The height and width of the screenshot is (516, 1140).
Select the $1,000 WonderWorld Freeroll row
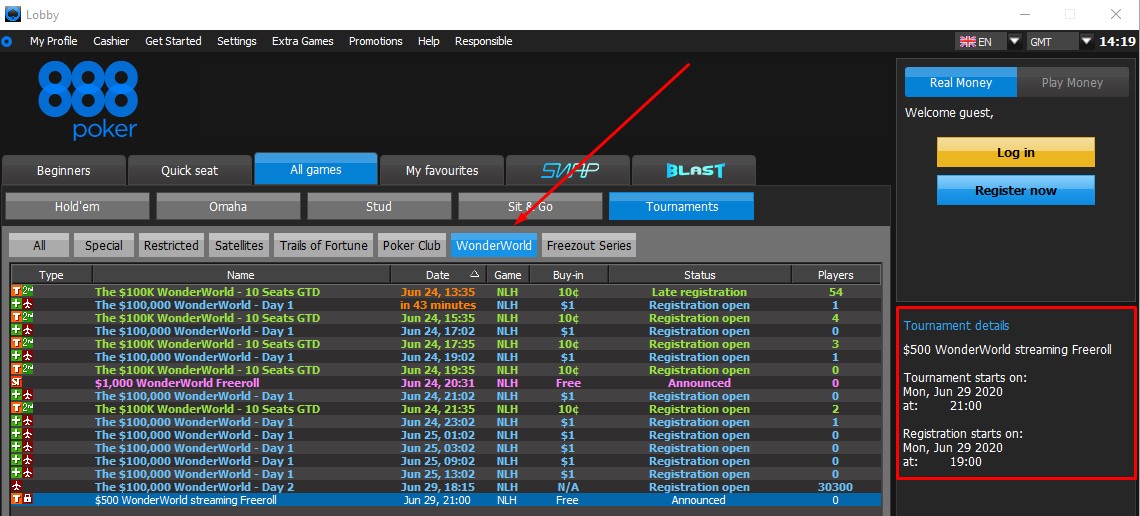click(x=446, y=383)
